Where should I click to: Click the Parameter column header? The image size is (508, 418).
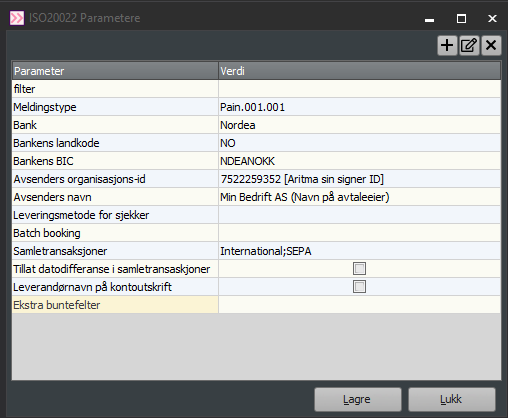point(115,71)
